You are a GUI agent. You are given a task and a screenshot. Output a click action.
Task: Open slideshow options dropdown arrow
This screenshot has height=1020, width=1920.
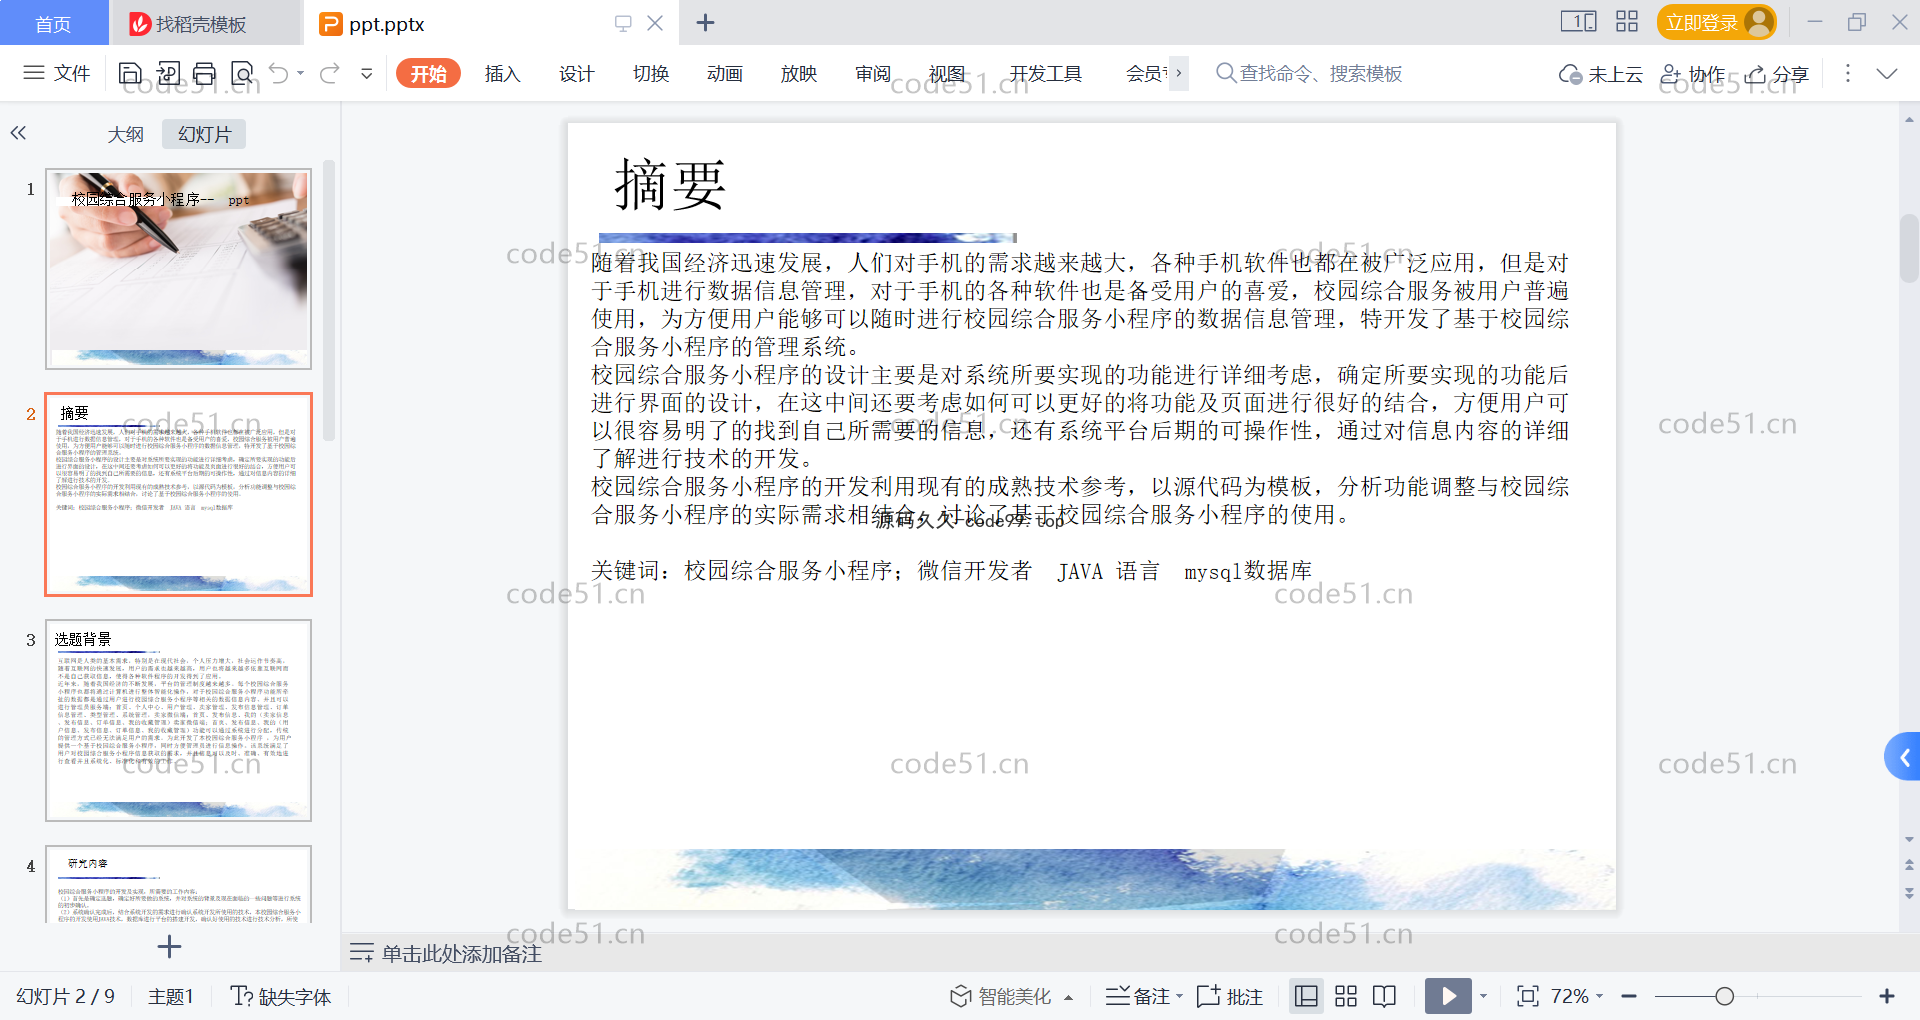1483,996
